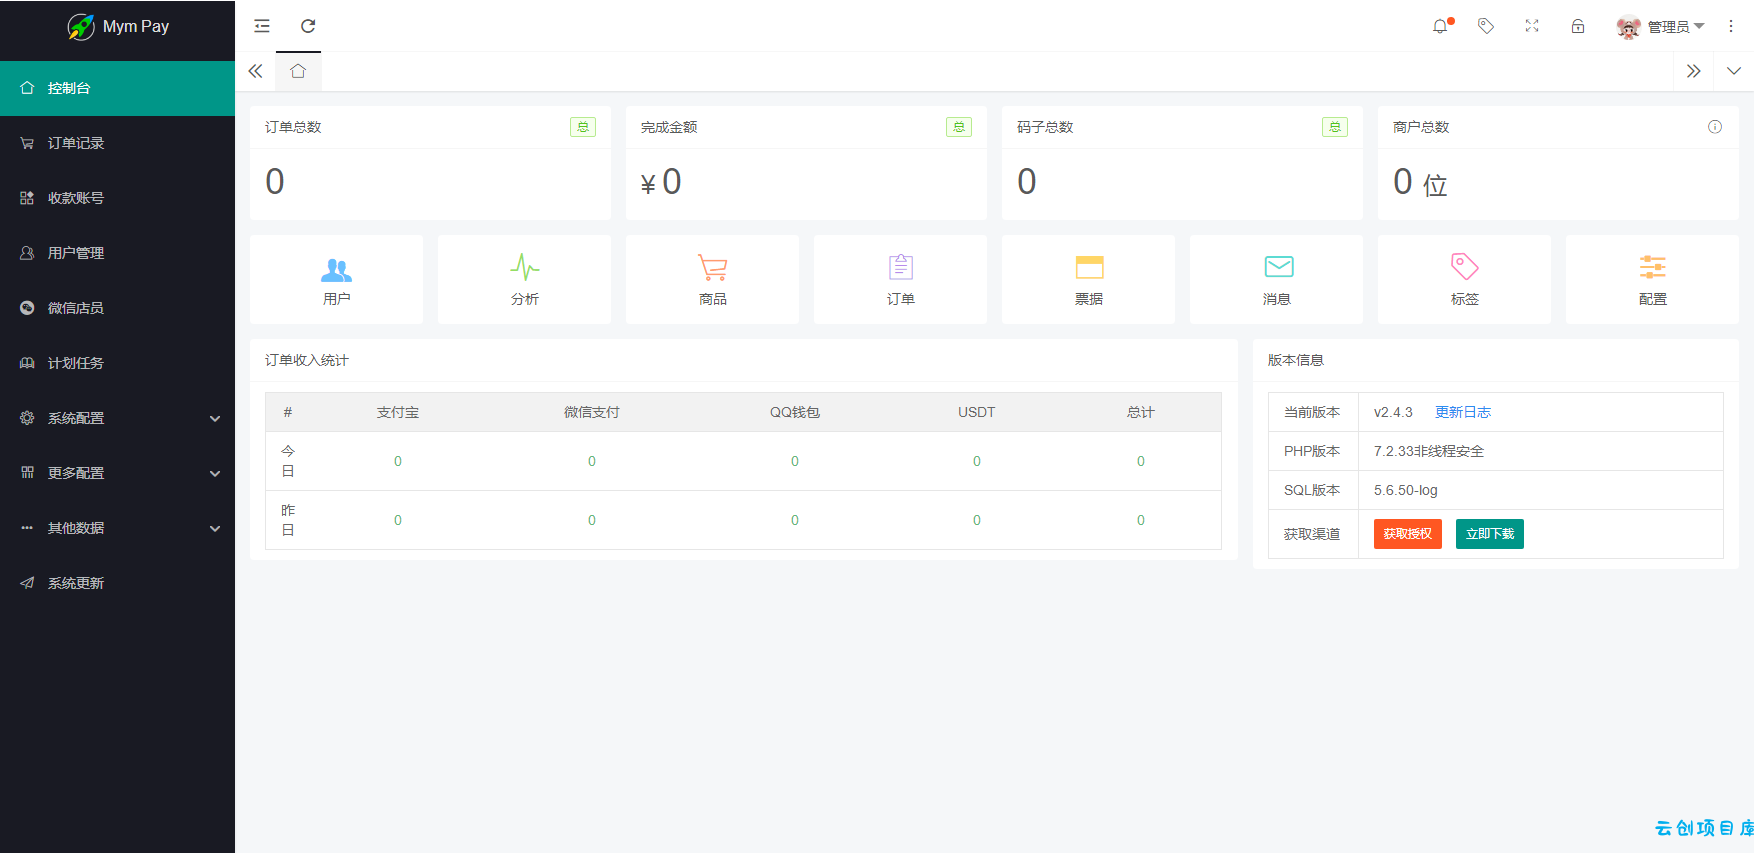Expand the 其他数据 sidebar menu
The width and height of the screenshot is (1754, 853).
click(118, 528)
